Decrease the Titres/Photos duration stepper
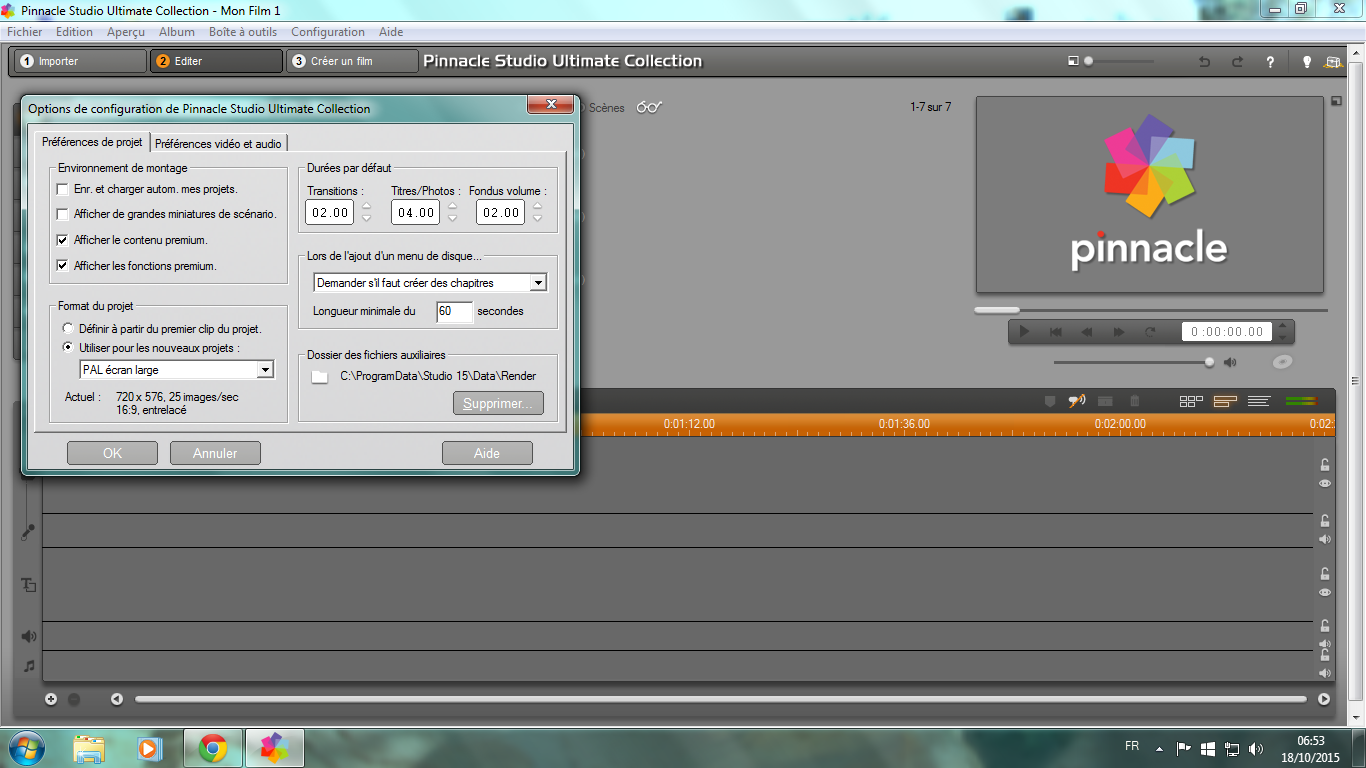The image size is (1366, 768). coord(452,218)
